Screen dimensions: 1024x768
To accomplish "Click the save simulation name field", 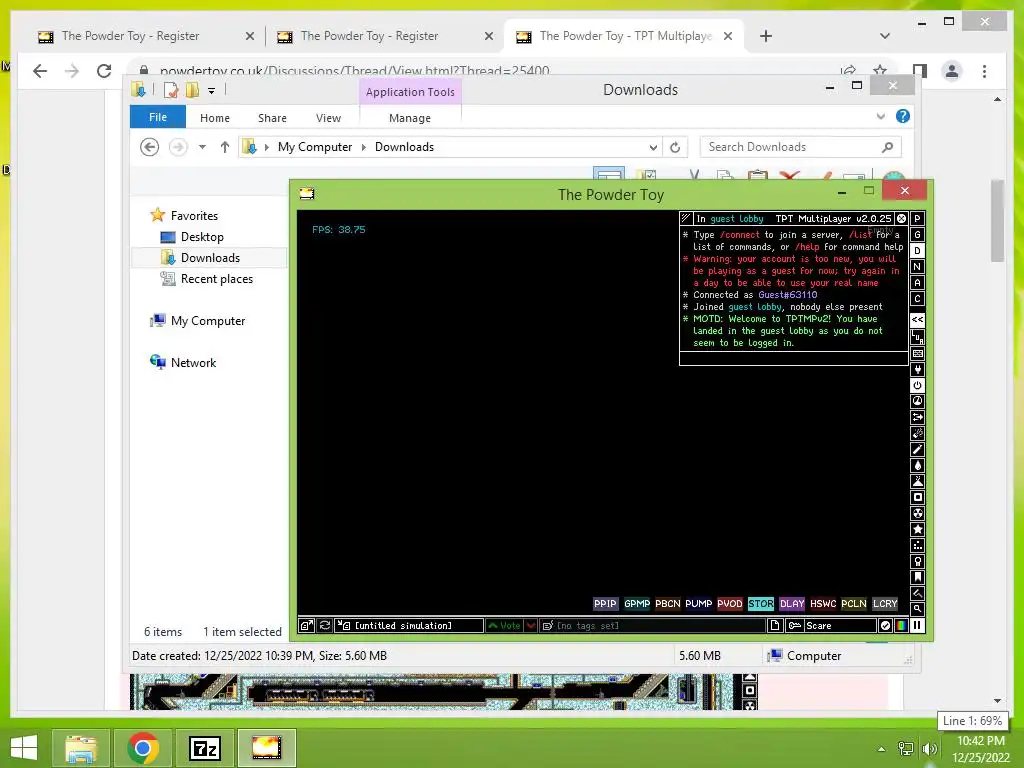I will (x=409, y=626).
